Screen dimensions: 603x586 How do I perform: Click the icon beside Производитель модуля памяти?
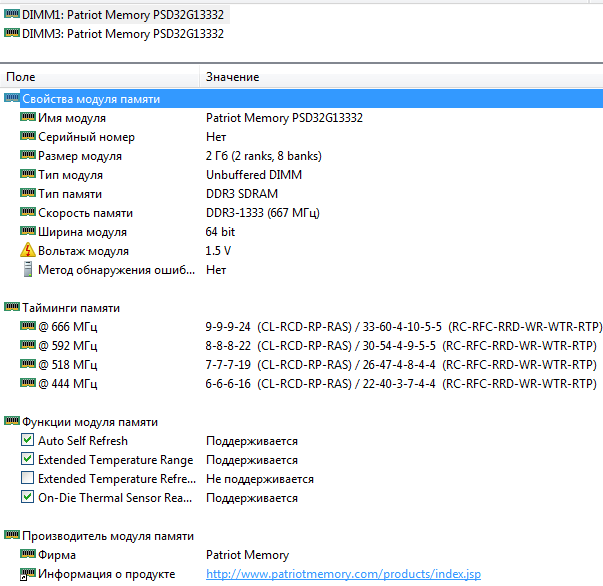point(12,535)
